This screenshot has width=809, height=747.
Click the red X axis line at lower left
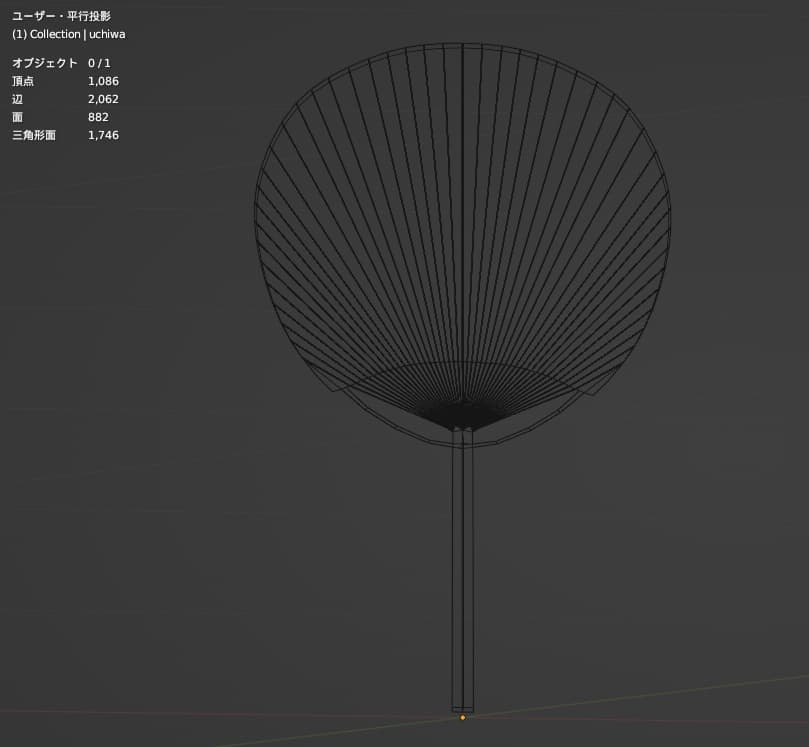pyautogui.click(x=150, y=713)
